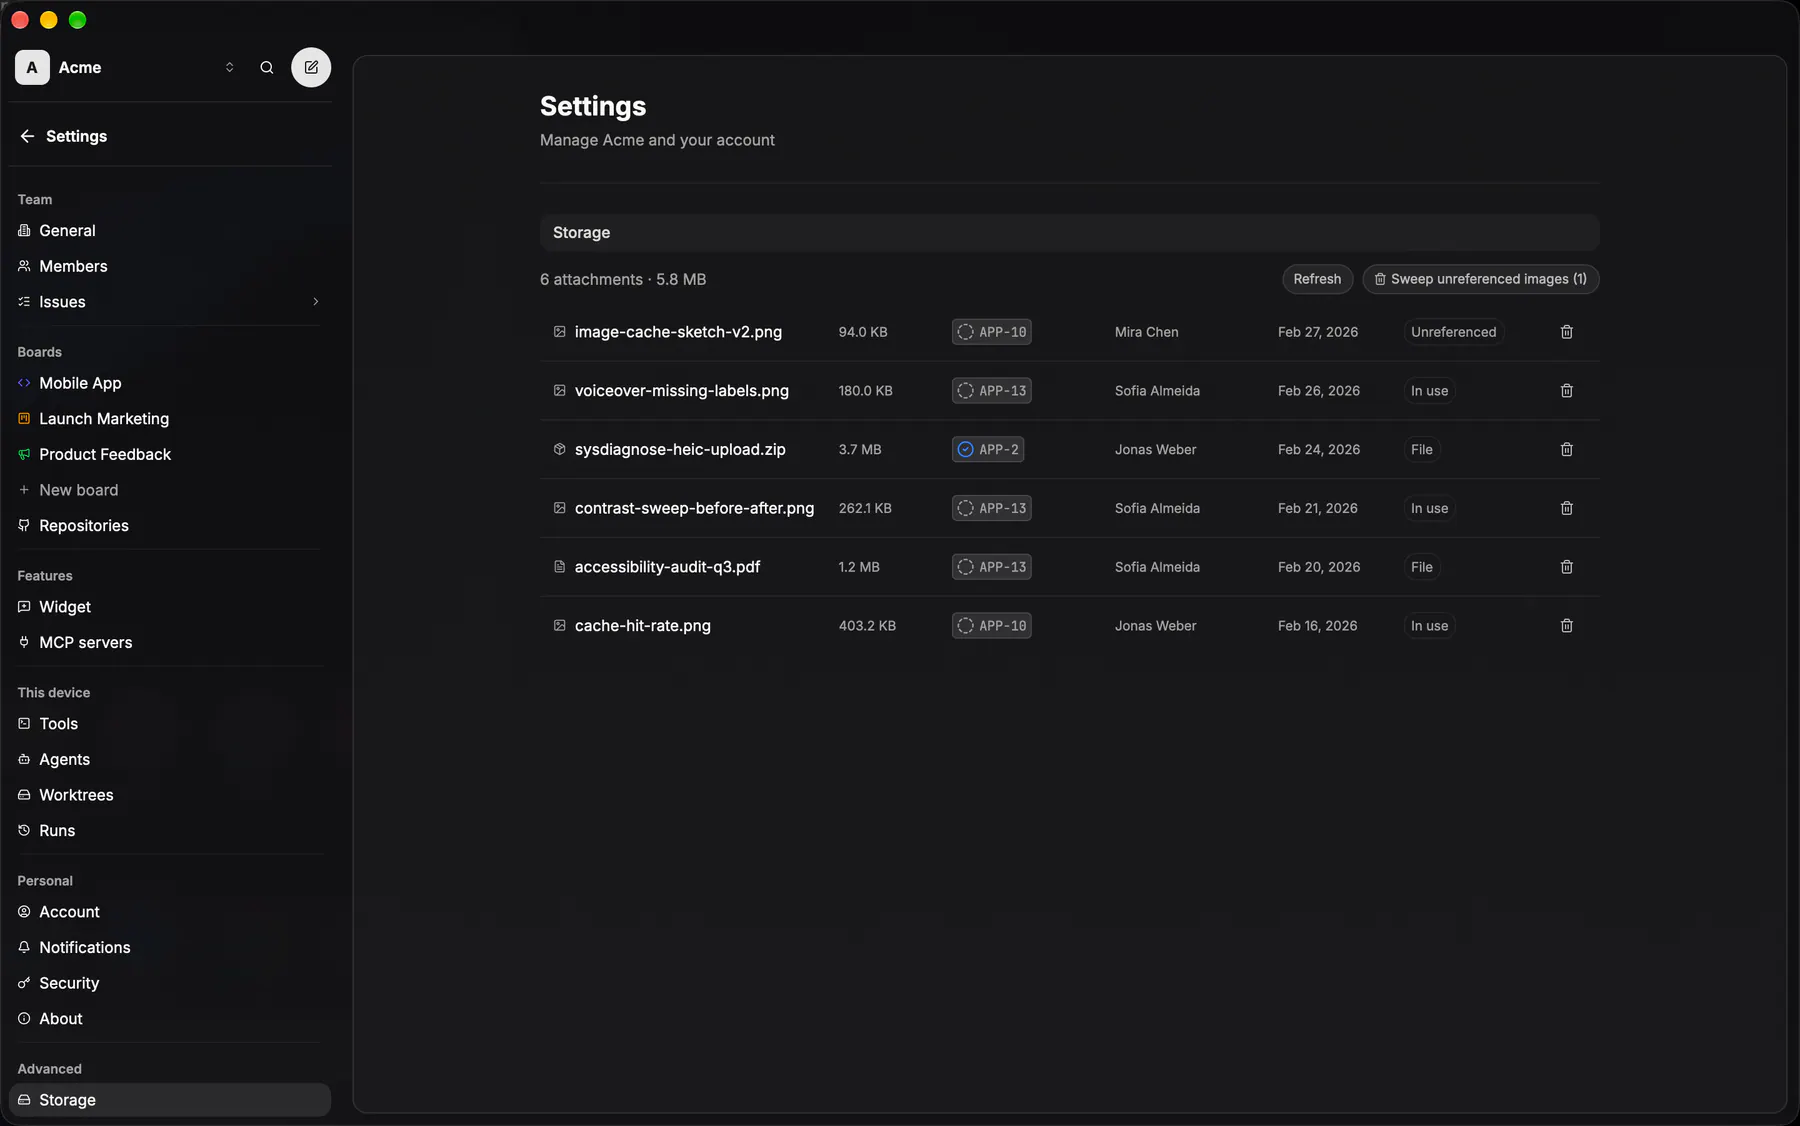Open the Acme workspace switcher chevrons

[x=230, y=67]
